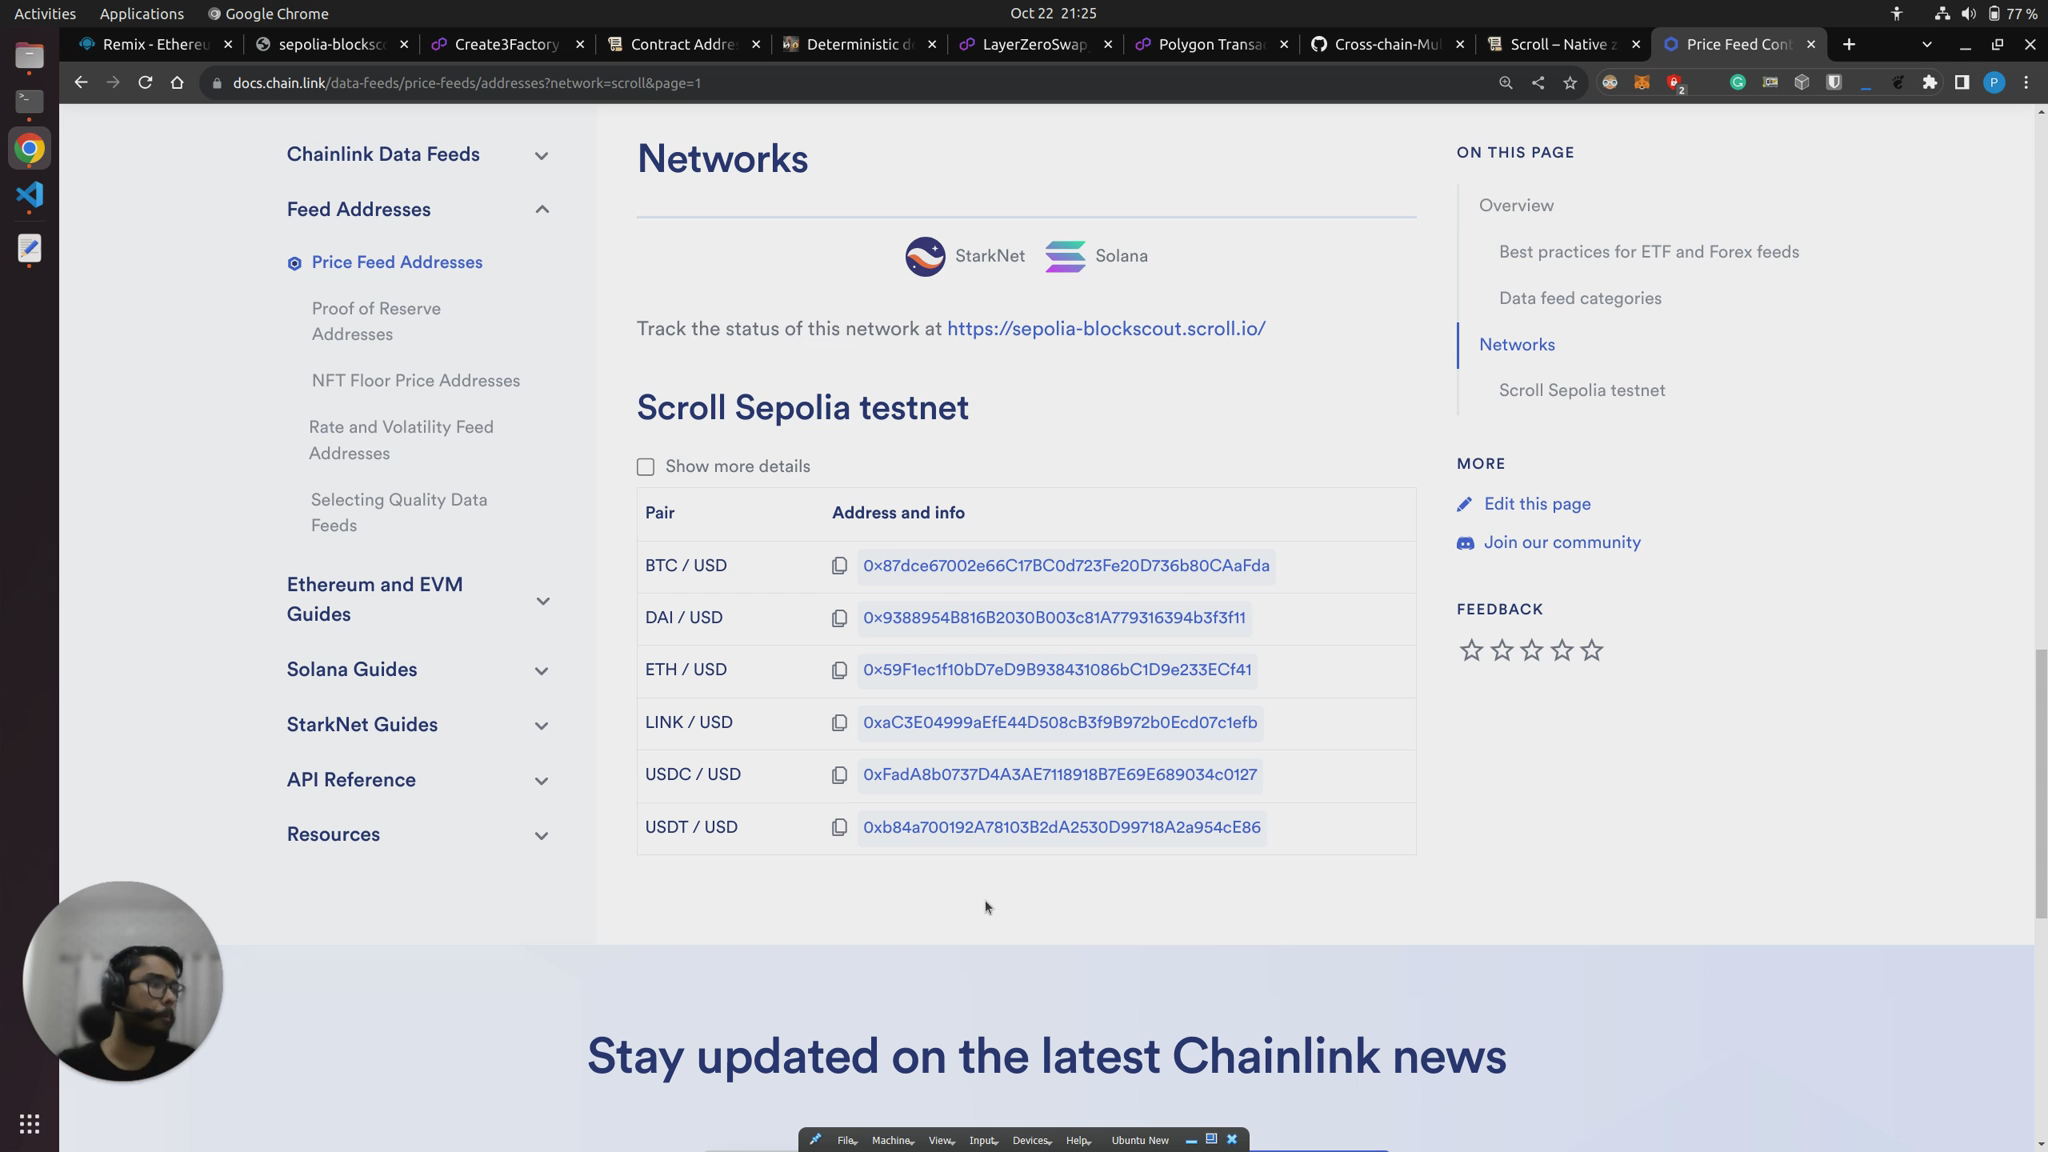Open the Chrome side panel
Screen dimensions: 2048x1152
pyautogui.click(x=1962, y=83)
